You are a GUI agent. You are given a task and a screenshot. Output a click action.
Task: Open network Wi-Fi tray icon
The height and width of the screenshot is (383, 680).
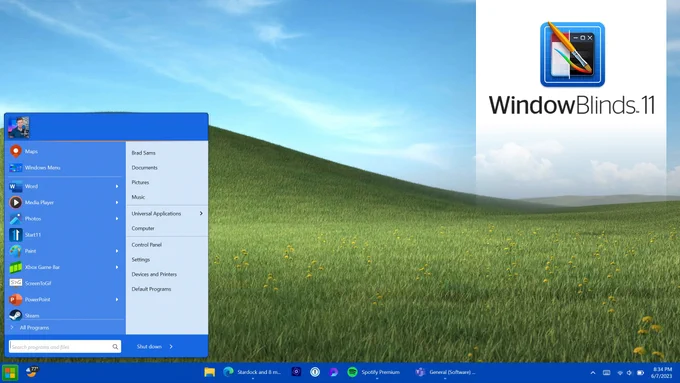(620, 373)
